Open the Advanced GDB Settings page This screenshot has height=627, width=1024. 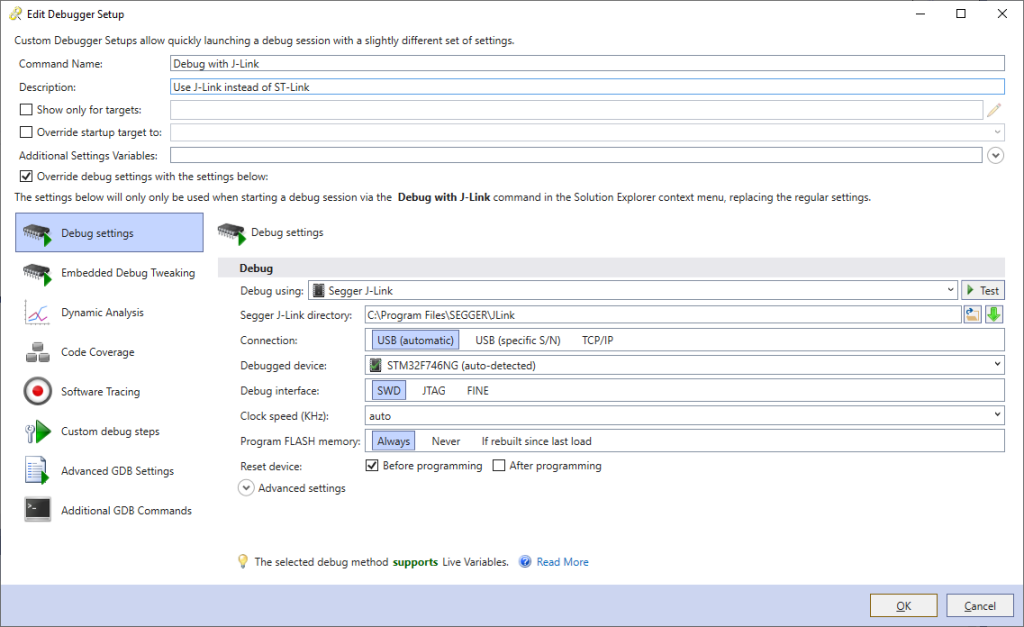[109, 471]
